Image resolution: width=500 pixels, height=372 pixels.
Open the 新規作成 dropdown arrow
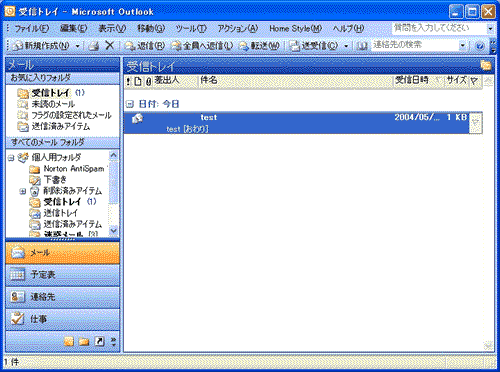[77, 46]
